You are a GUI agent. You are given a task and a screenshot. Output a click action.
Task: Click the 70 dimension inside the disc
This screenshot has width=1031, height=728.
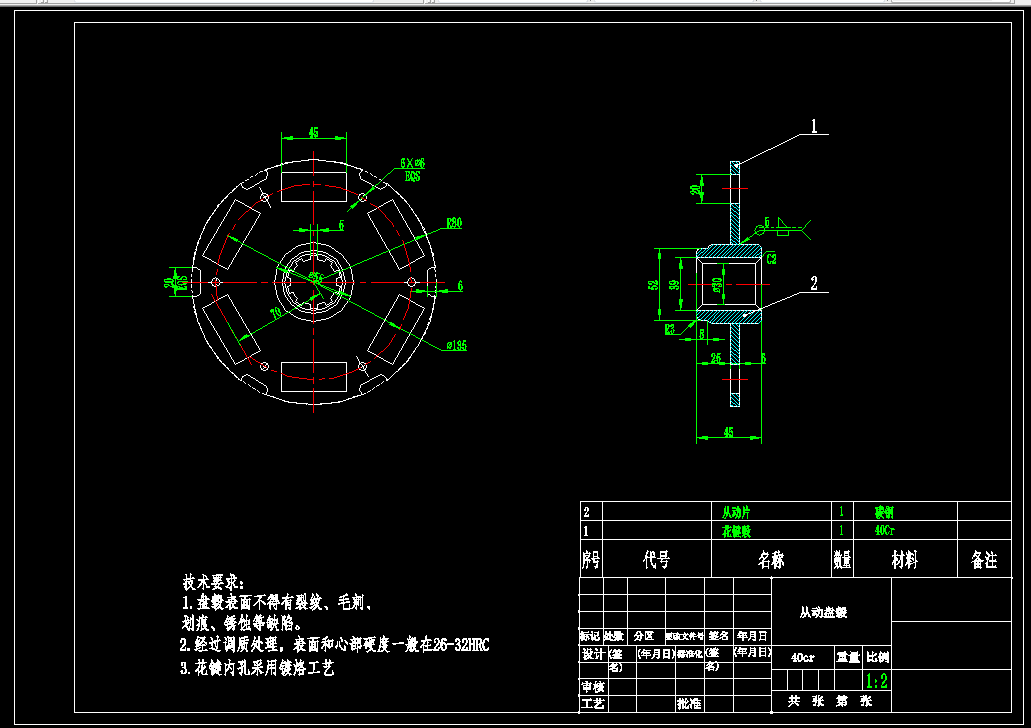coord(276,312)
